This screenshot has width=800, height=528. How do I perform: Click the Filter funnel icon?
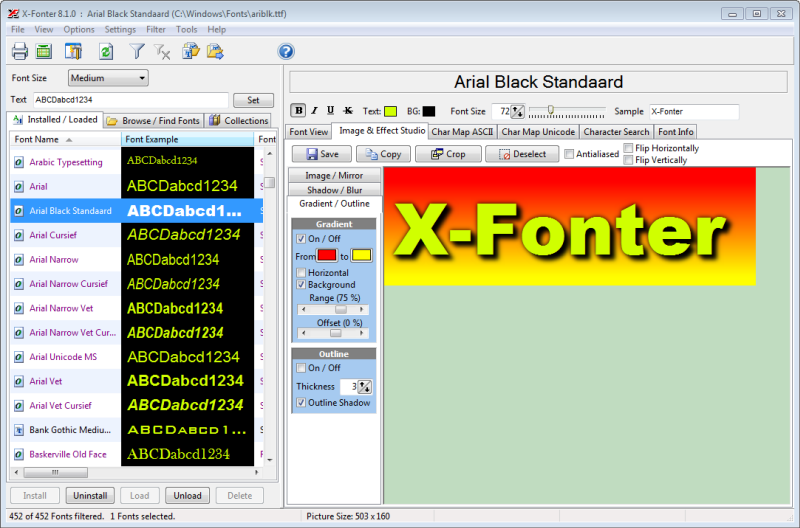click(137, 52)
